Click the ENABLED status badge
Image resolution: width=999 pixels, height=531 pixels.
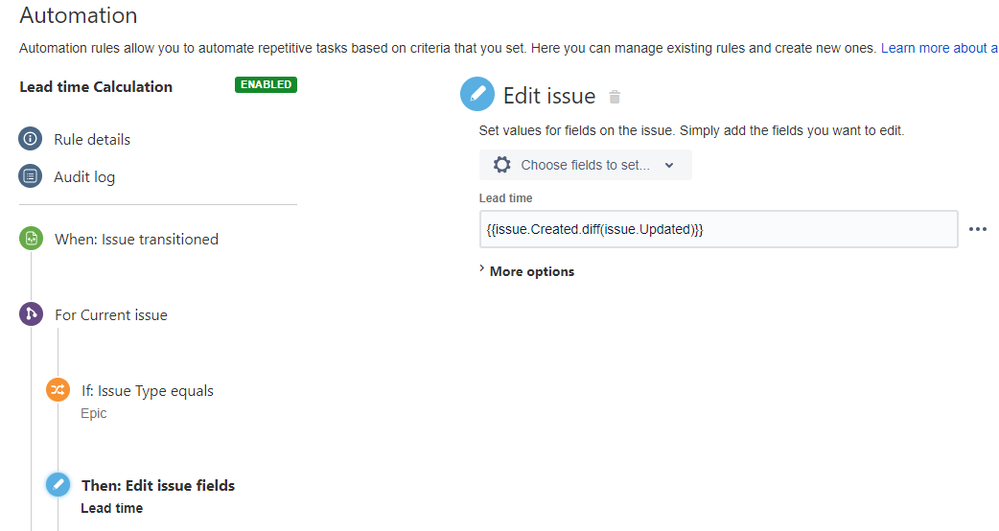(266, 84)
